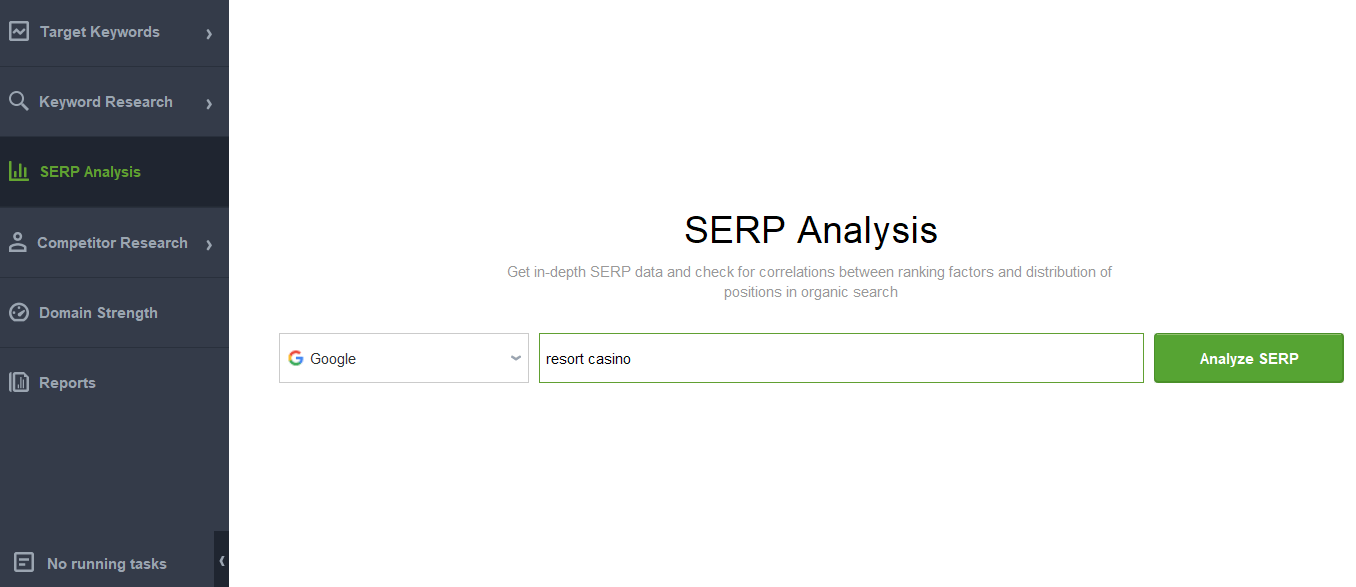Image resolution: width=1356 pixels, height=587 pixels.
Task: Click the Reports document icon
Action: [x=18, y=382]
